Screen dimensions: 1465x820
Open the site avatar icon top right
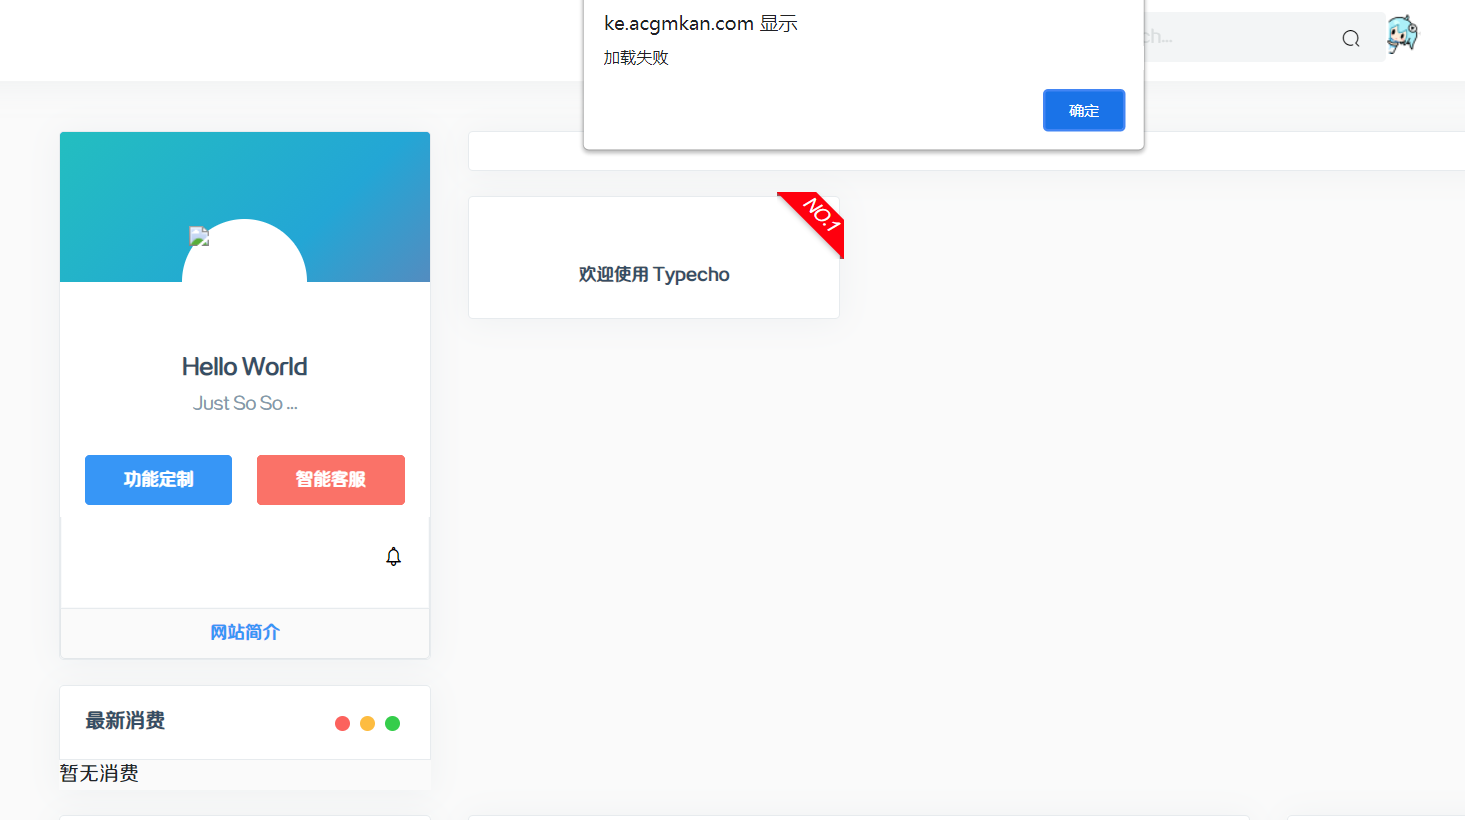click(1402, 33)
